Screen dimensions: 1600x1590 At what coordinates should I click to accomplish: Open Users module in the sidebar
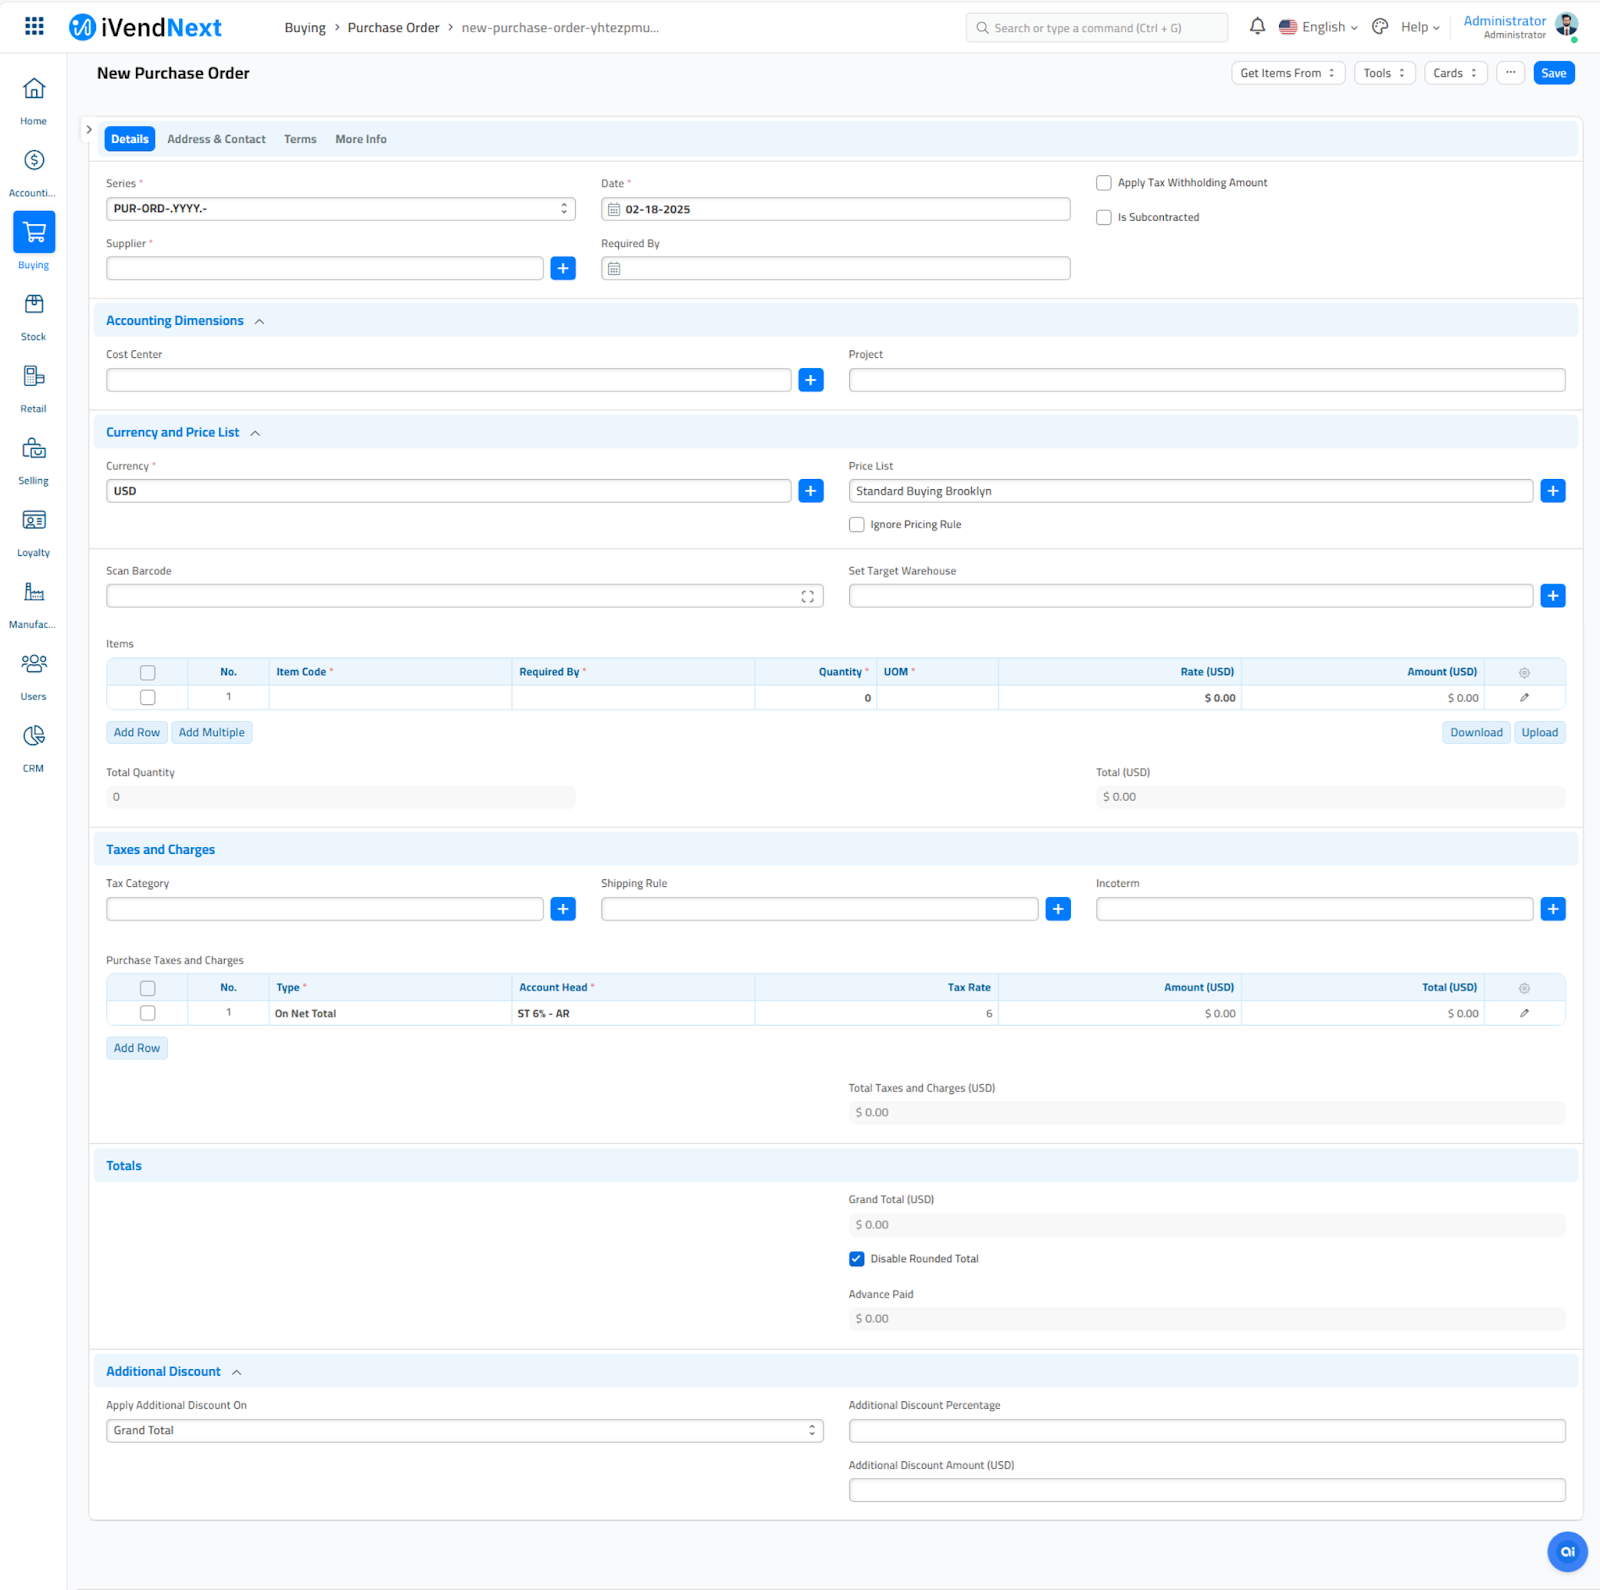click(34, 677)
